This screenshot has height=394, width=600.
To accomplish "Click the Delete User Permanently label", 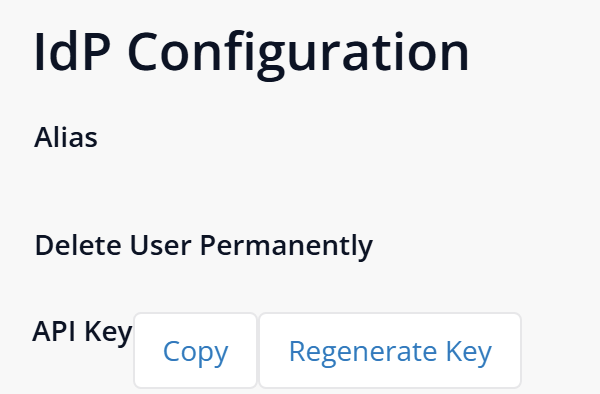I will click(204, 246).
